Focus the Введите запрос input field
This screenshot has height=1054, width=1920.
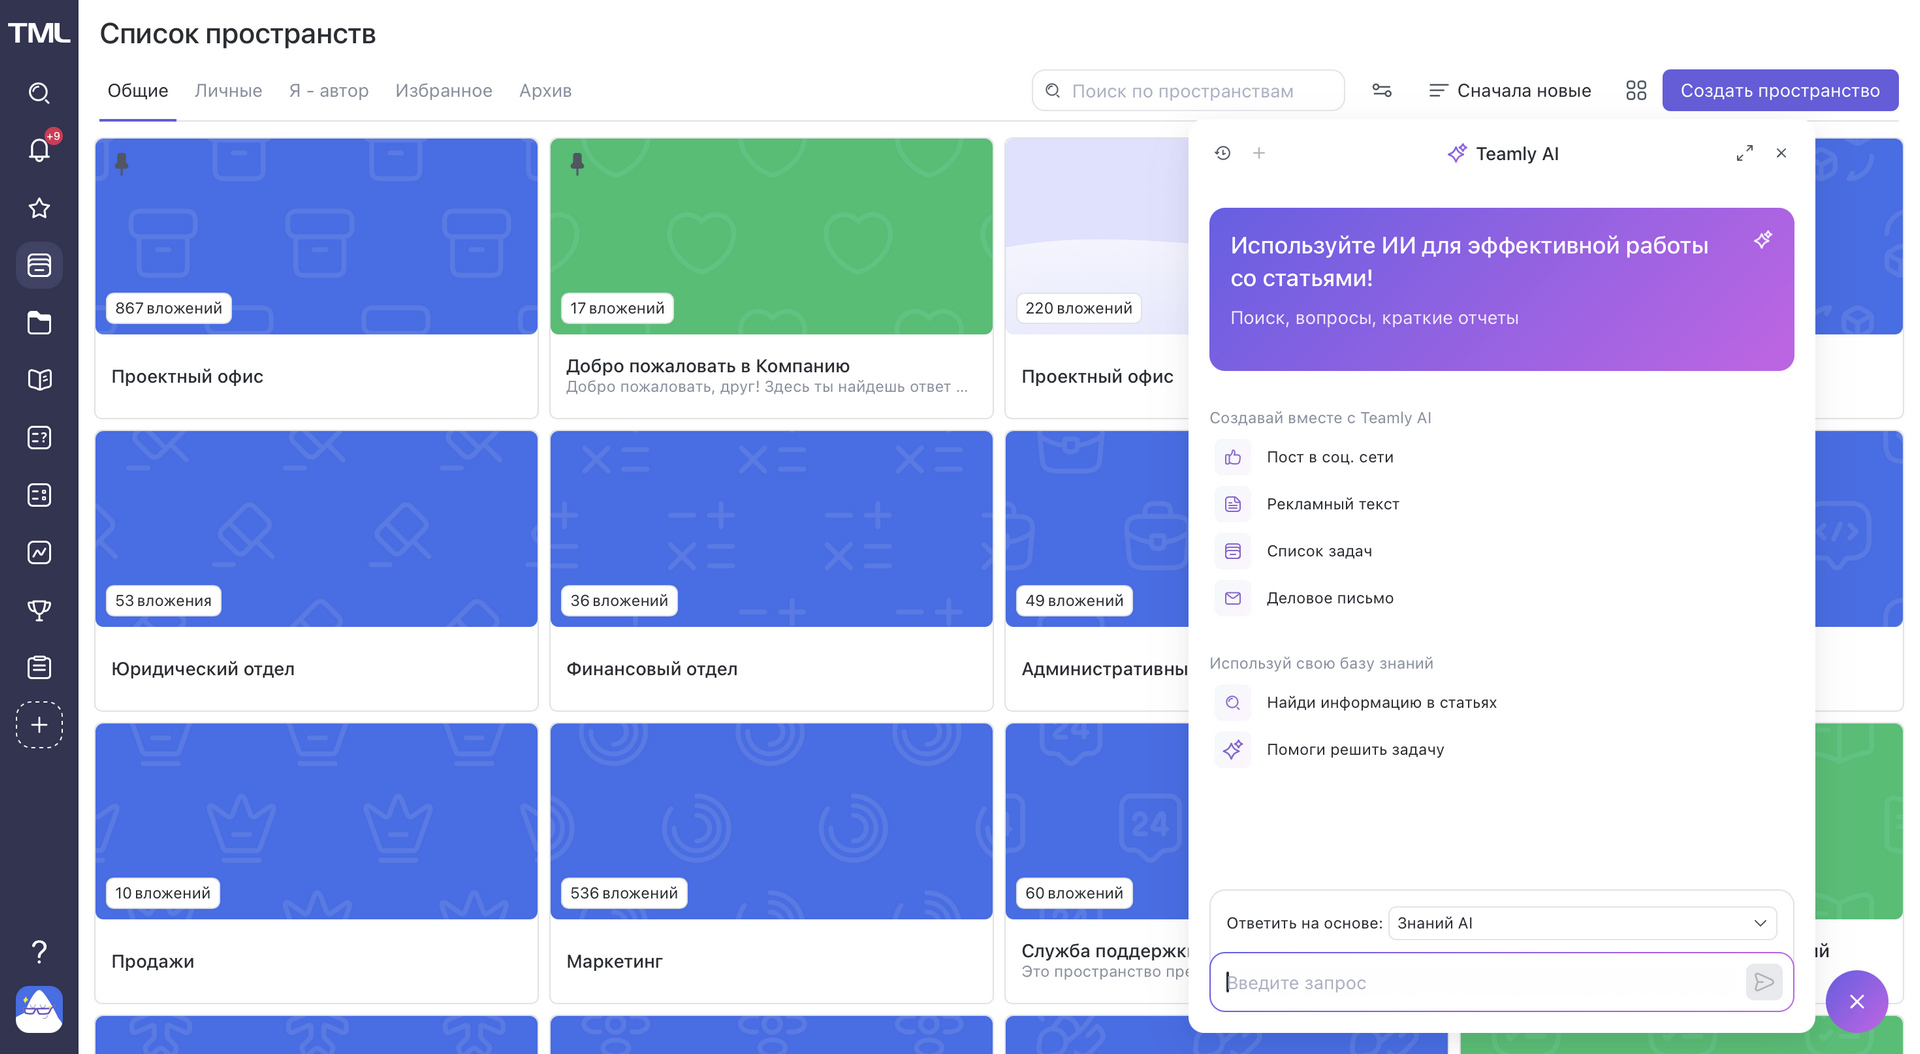[1480, 982]
